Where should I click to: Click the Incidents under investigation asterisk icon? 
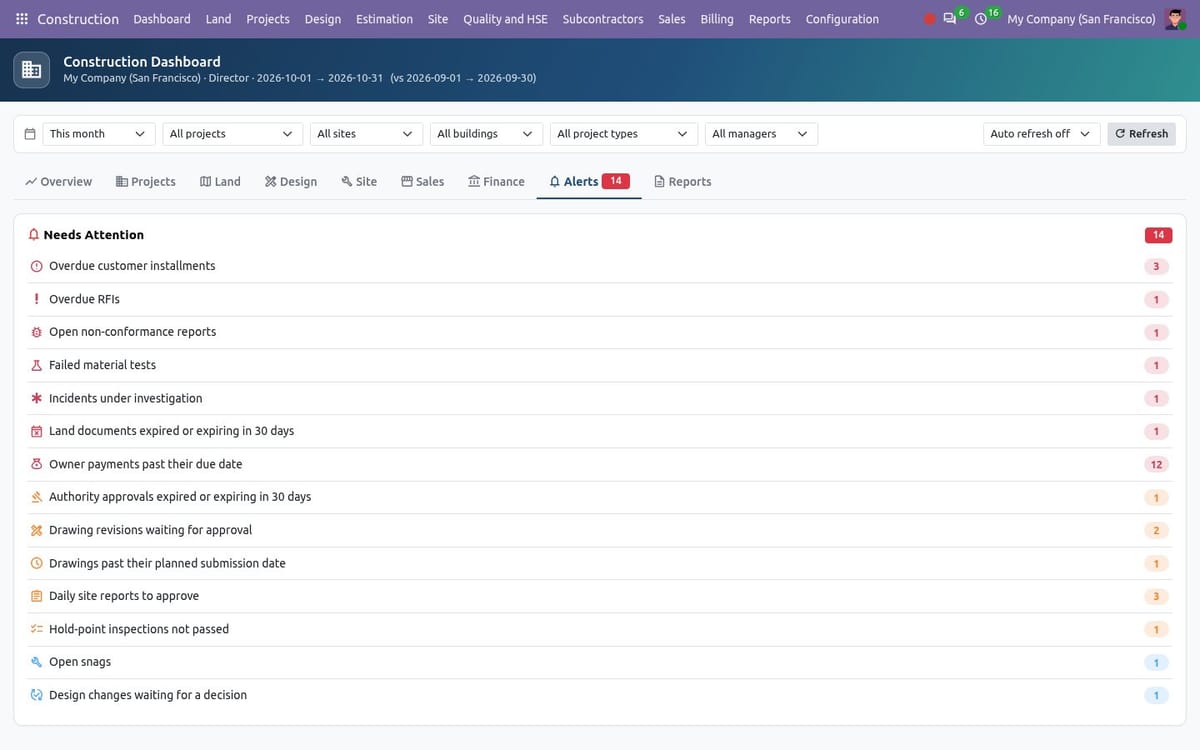coord(37,398)
